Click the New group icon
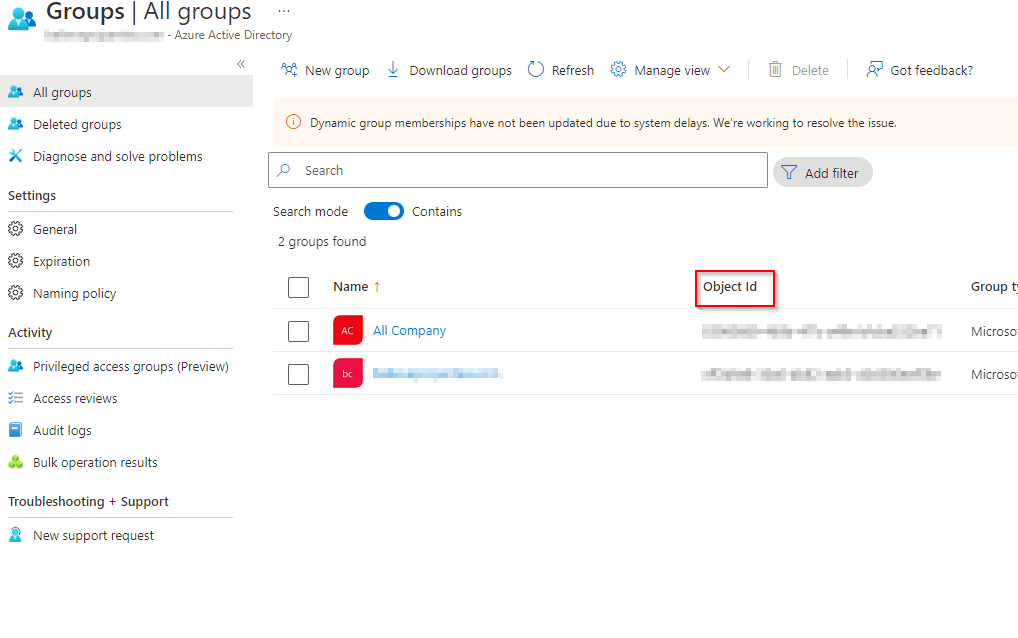 (289, 69)
